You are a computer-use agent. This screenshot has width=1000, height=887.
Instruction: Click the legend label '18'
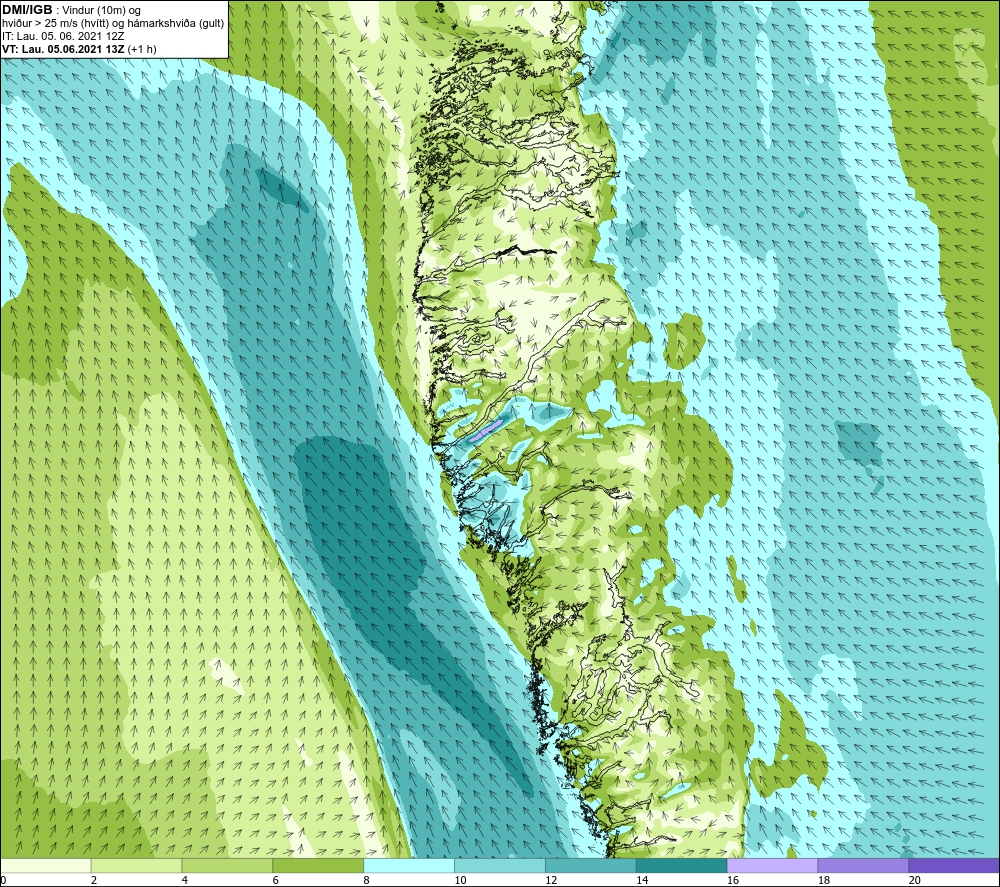click(x=823, y=881)
